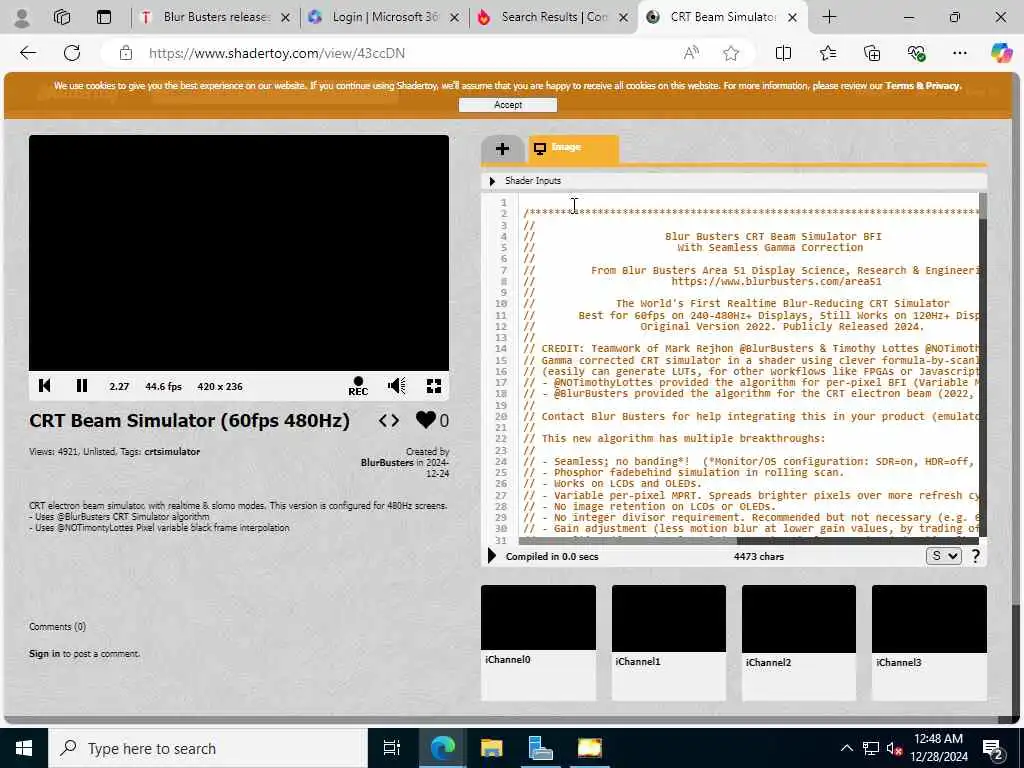Click the 420 x 236 resolution text
The height and width of the screenshot is (768, 1024).
[220, 387]
